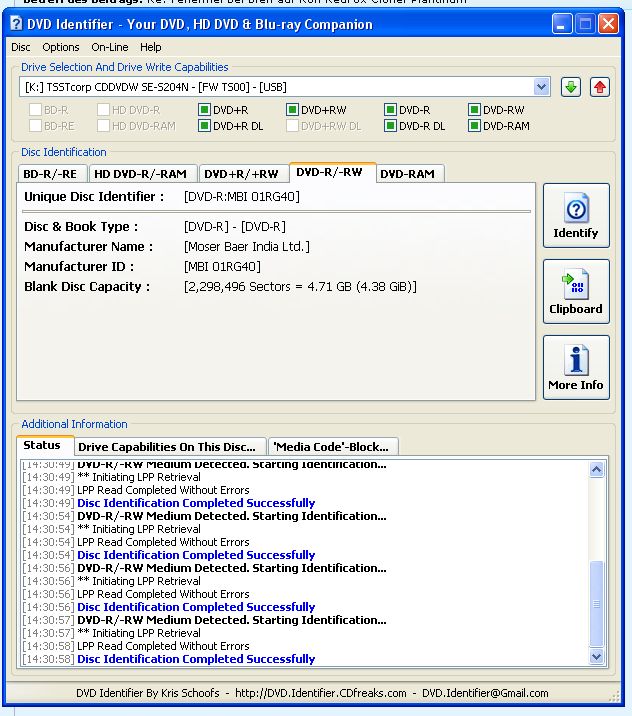Click the 14:30:56 LPP Read Completed line
This screenshot has height=716, width=632.
point(136,594)
